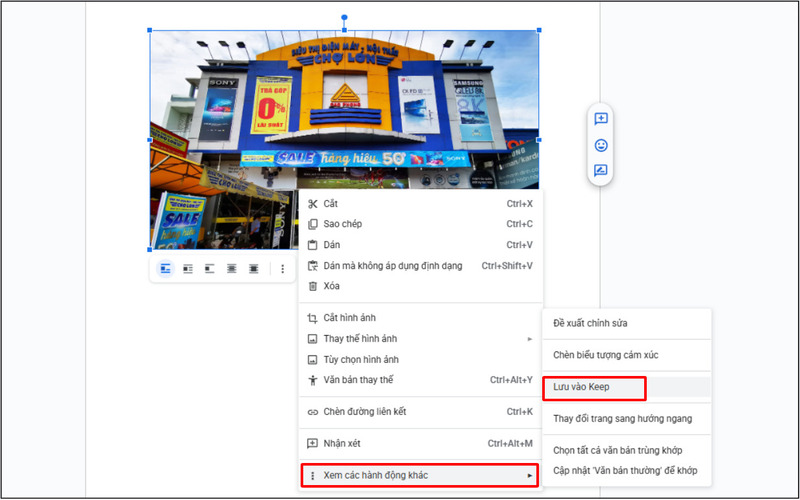Click the comment icon beside Nhận xét

(312, 444)
